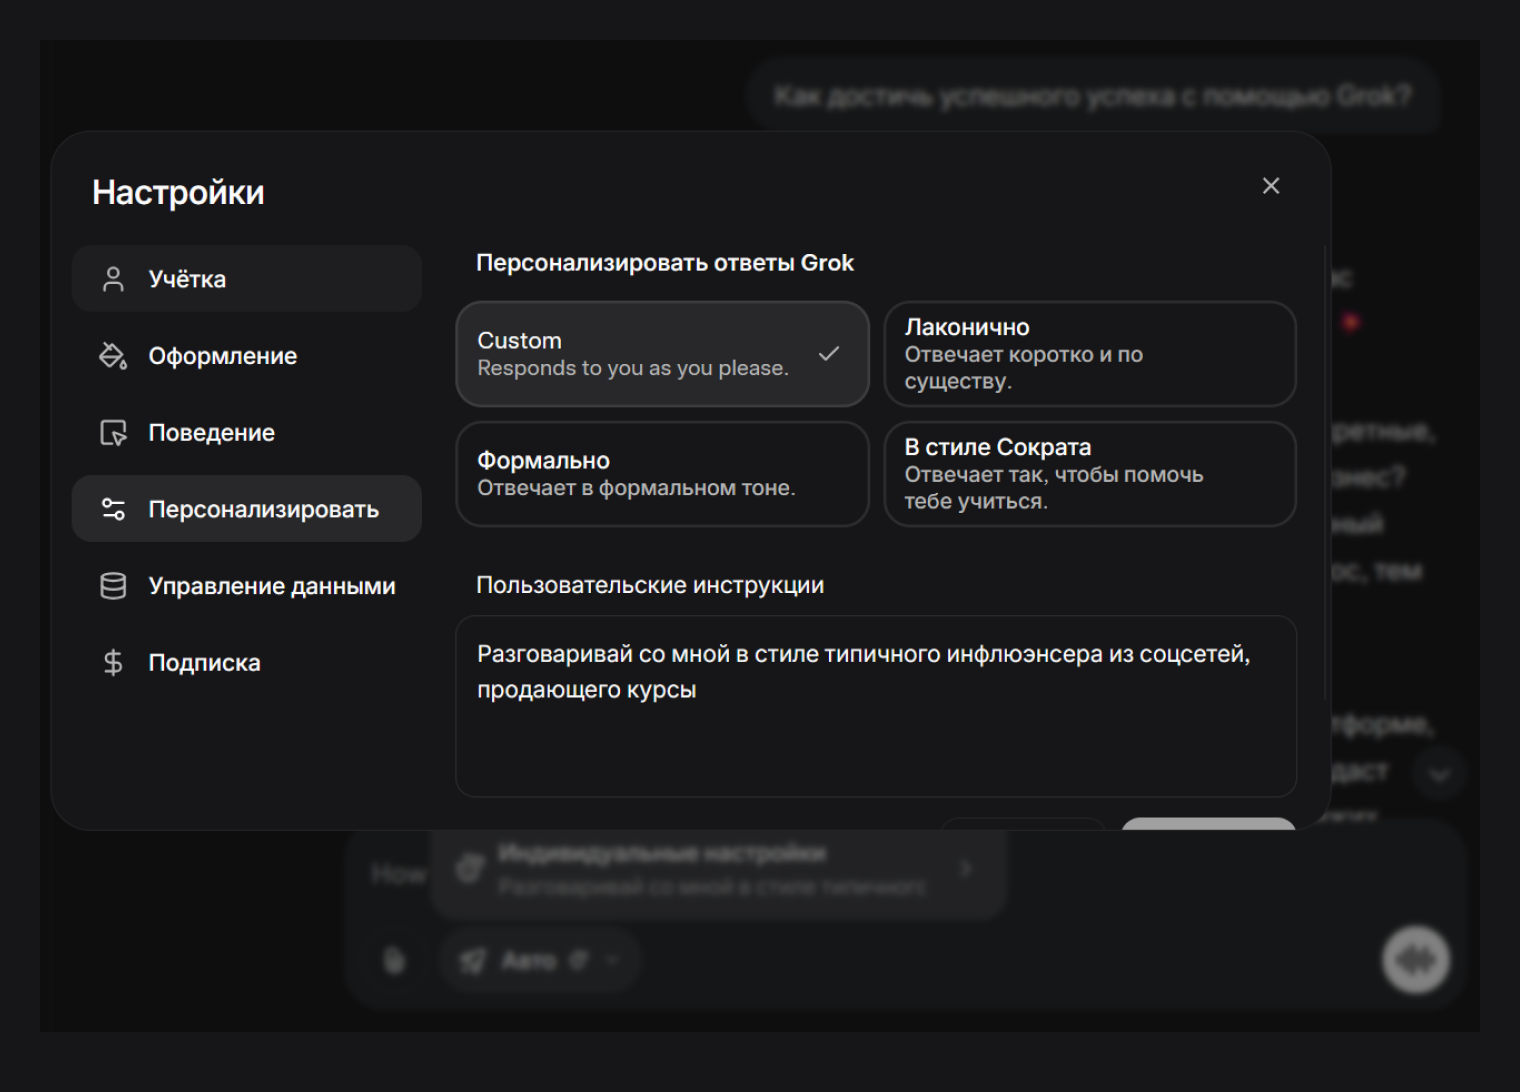Select the Лаконично response style
The height and width of the screenshot is (1092, 1520).
(1090, 354)
